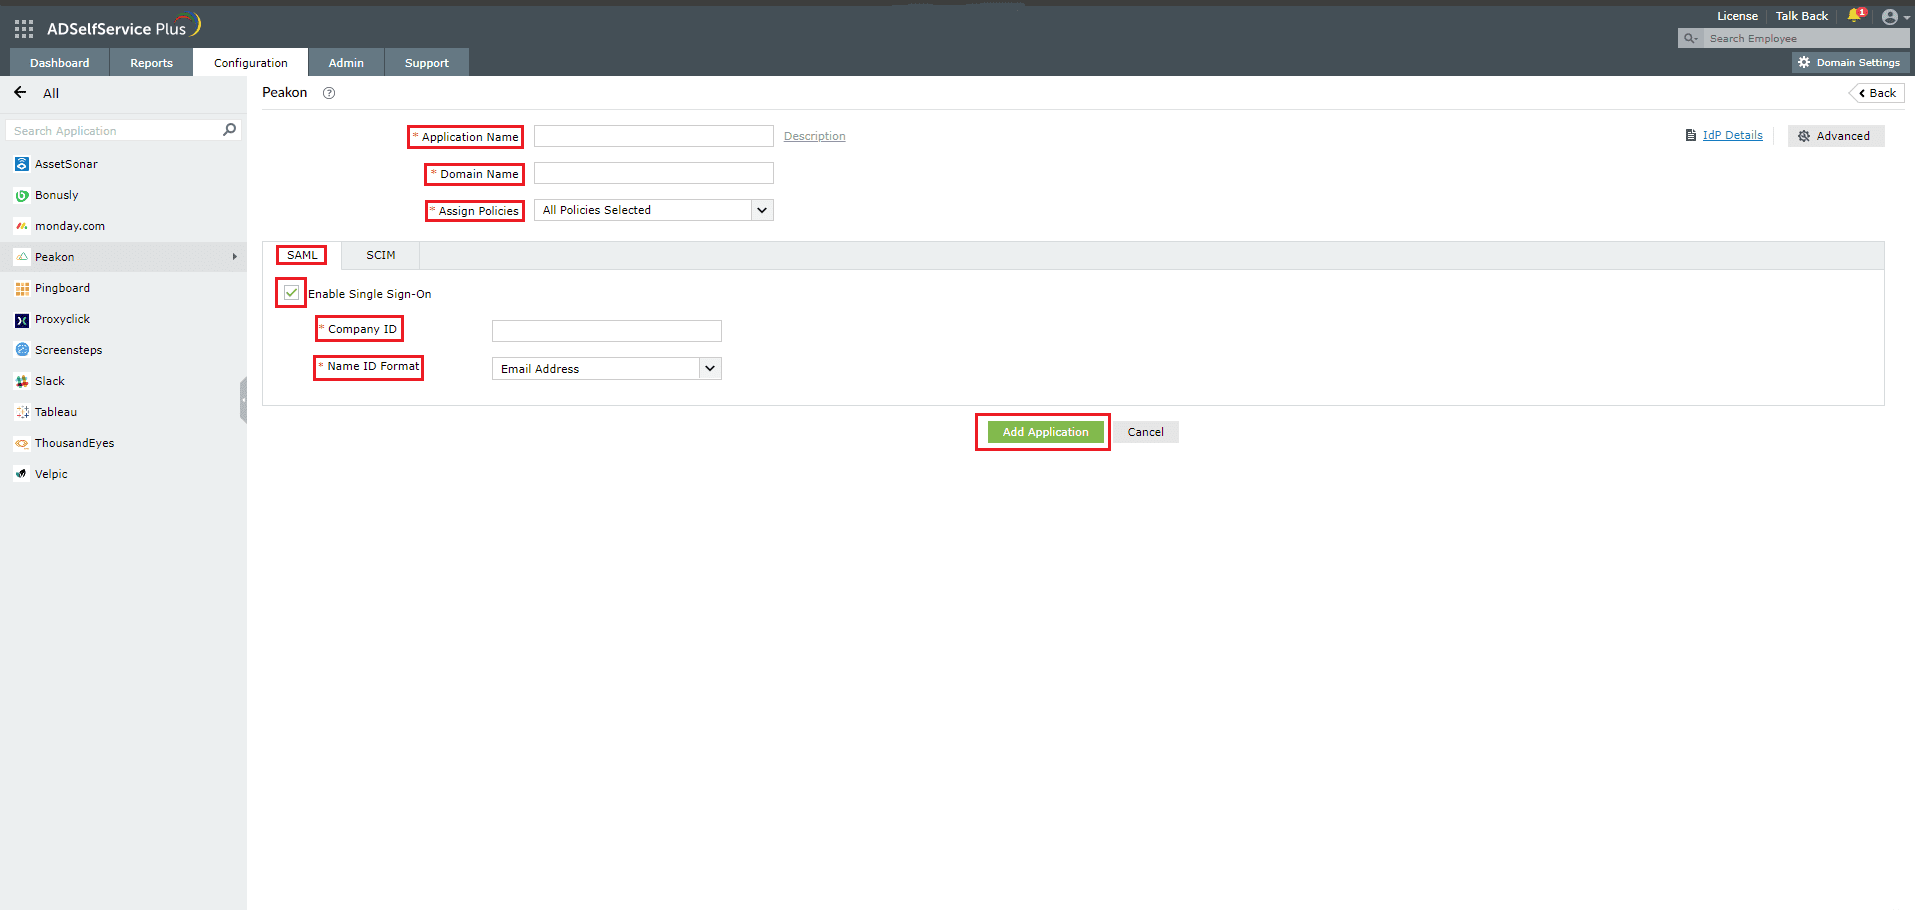The width and height of the screenshot is (1915, 910).
Task: Select the Velpic app icon
Action: pos(22,474)
